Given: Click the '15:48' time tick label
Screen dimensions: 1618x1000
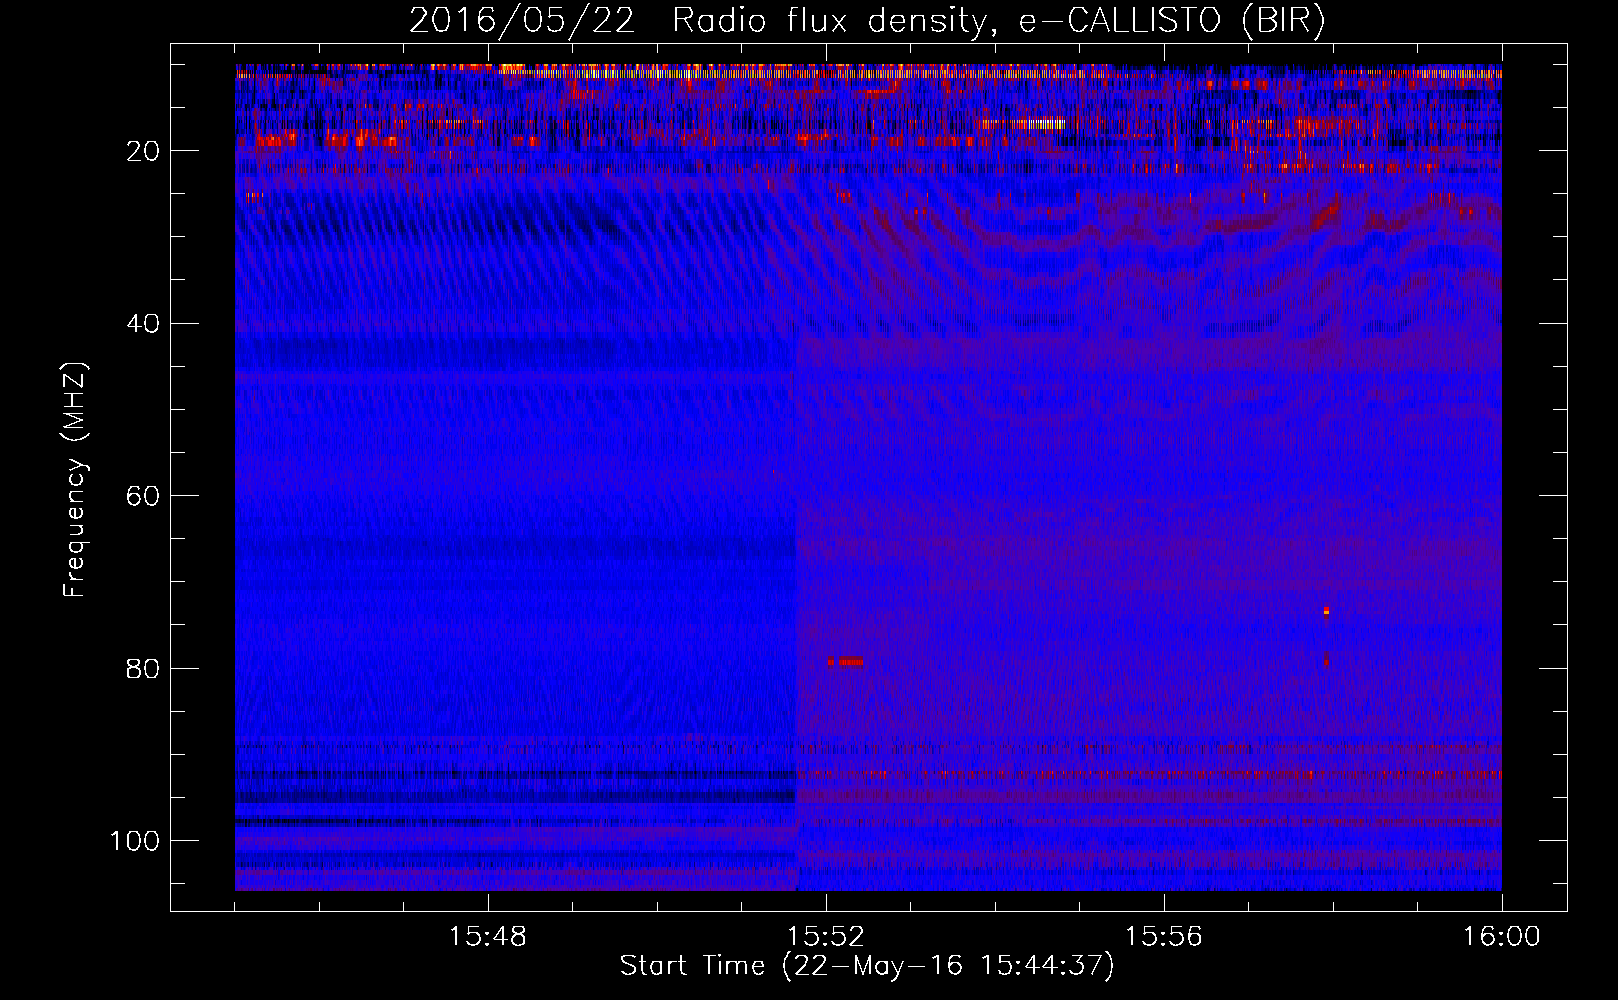Looking at the screenshot, I should 488,937.
